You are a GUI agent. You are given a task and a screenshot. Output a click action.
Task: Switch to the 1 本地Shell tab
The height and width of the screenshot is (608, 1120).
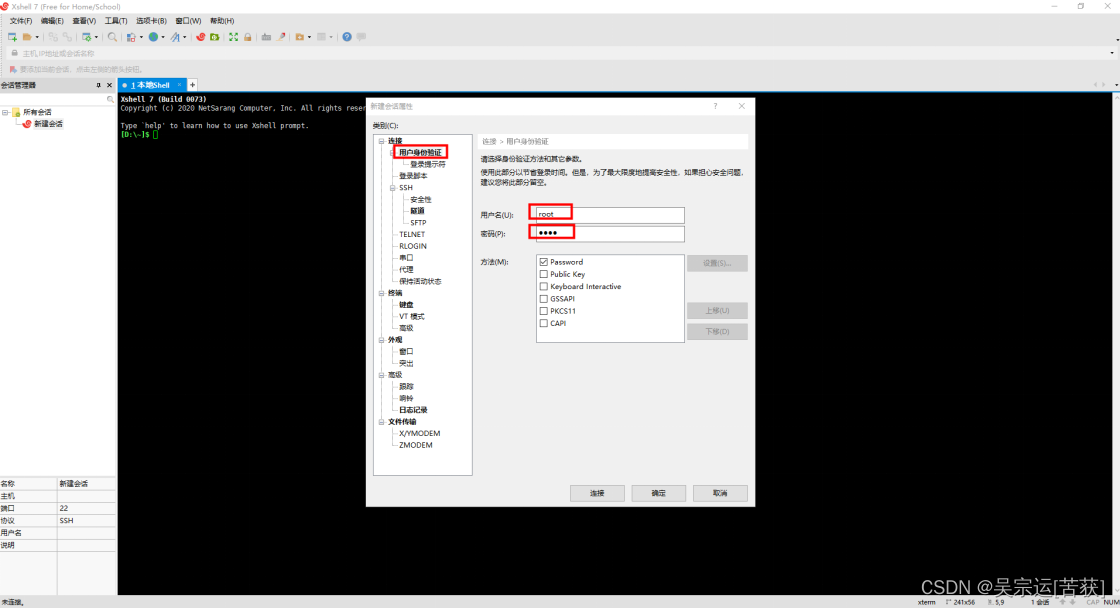(150, 85)
